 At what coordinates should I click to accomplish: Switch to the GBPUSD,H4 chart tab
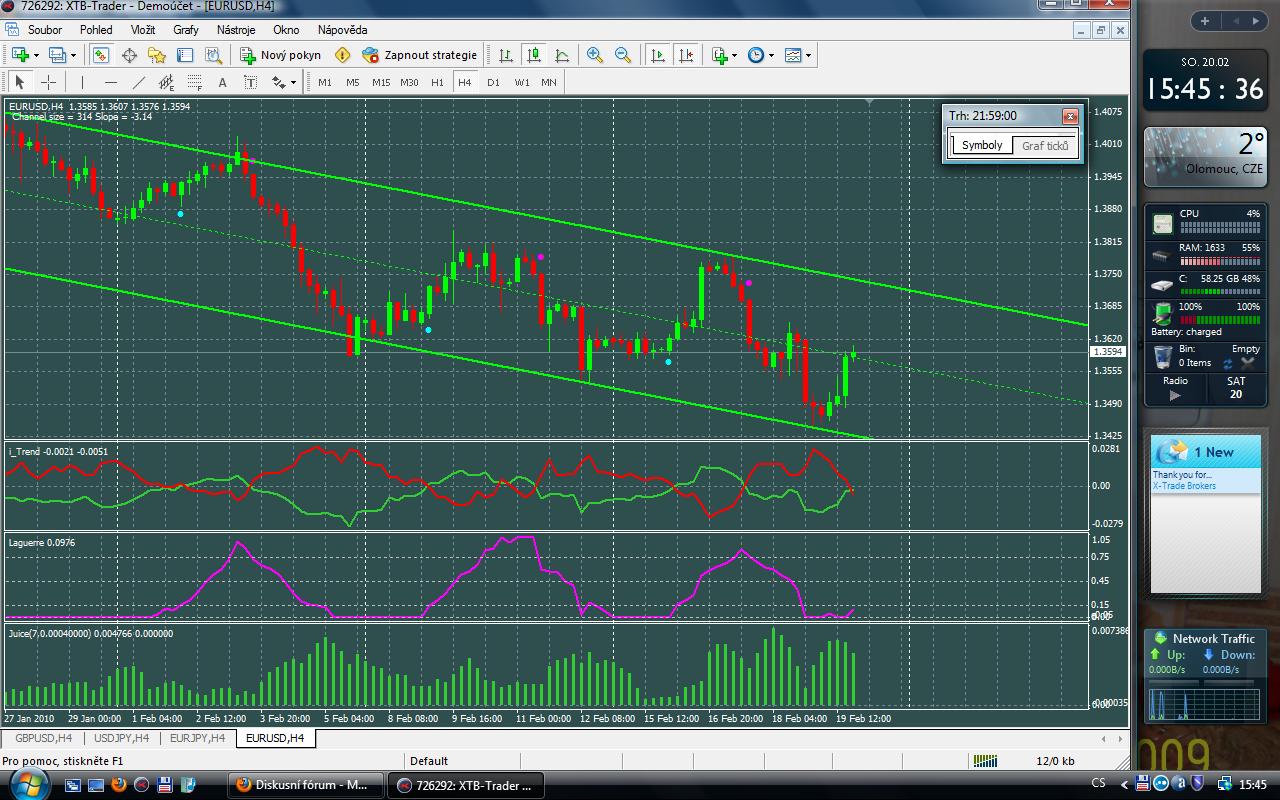[43, 738]
